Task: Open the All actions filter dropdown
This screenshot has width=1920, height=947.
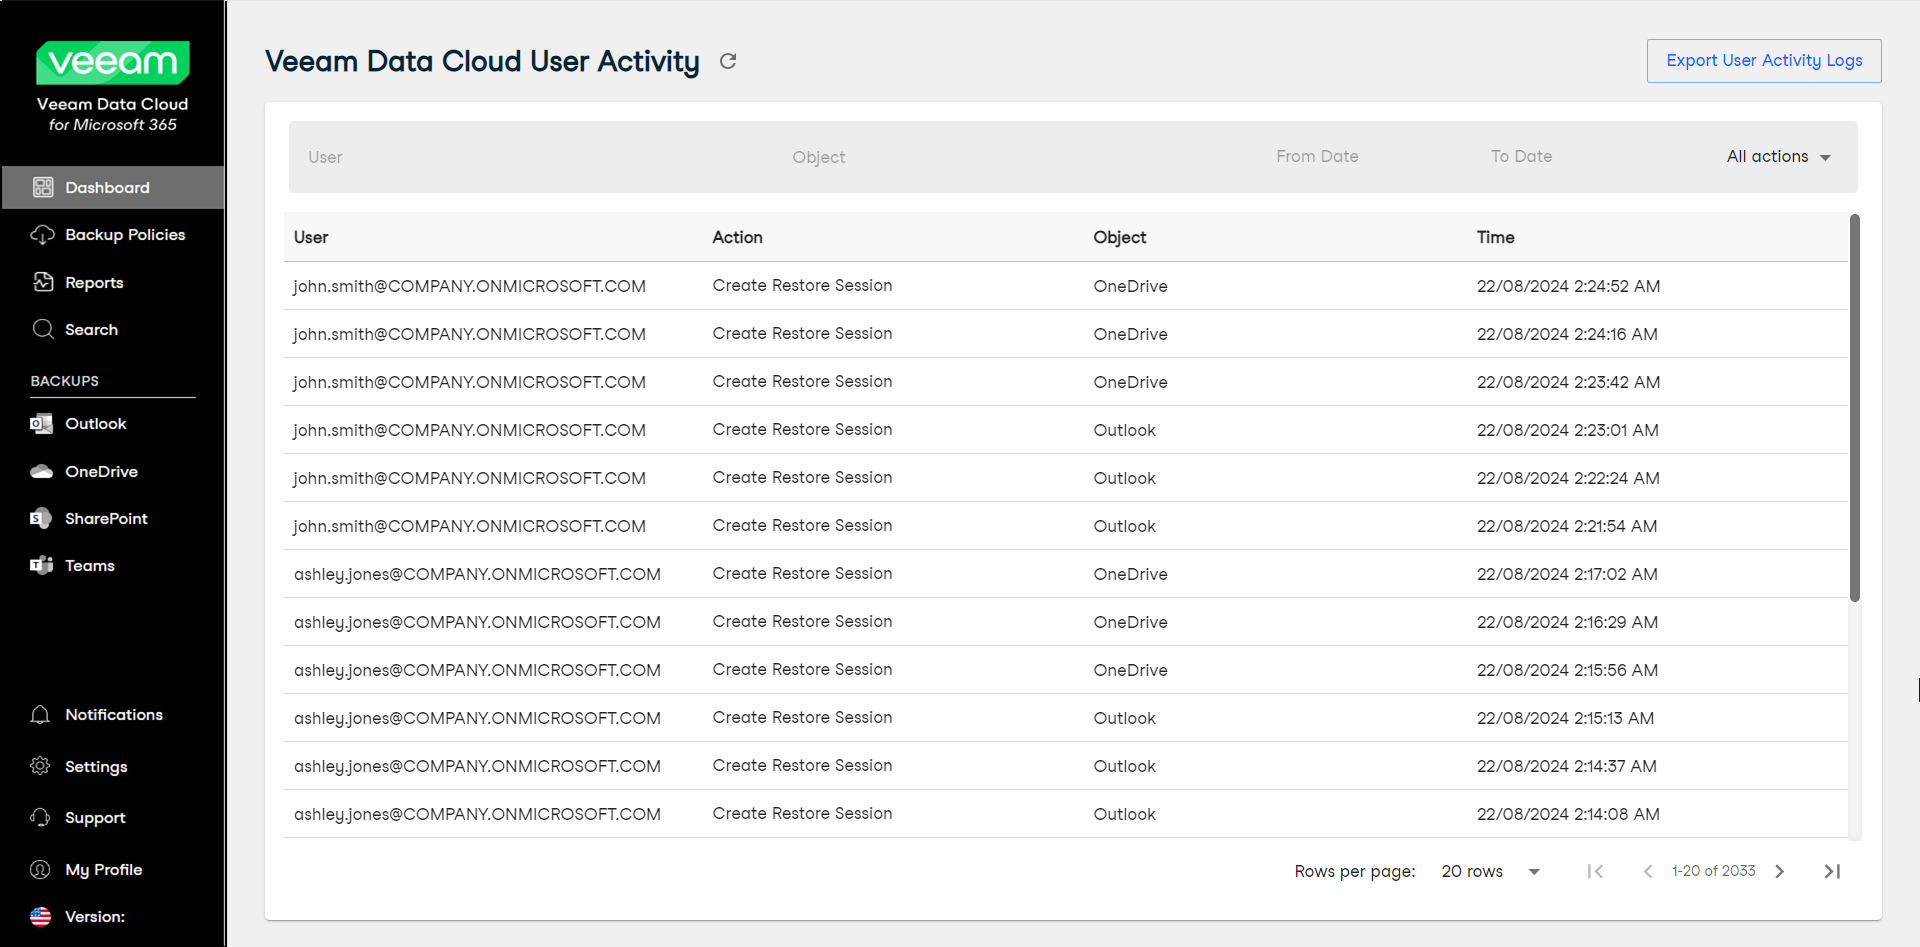Action: [1778, 157]
